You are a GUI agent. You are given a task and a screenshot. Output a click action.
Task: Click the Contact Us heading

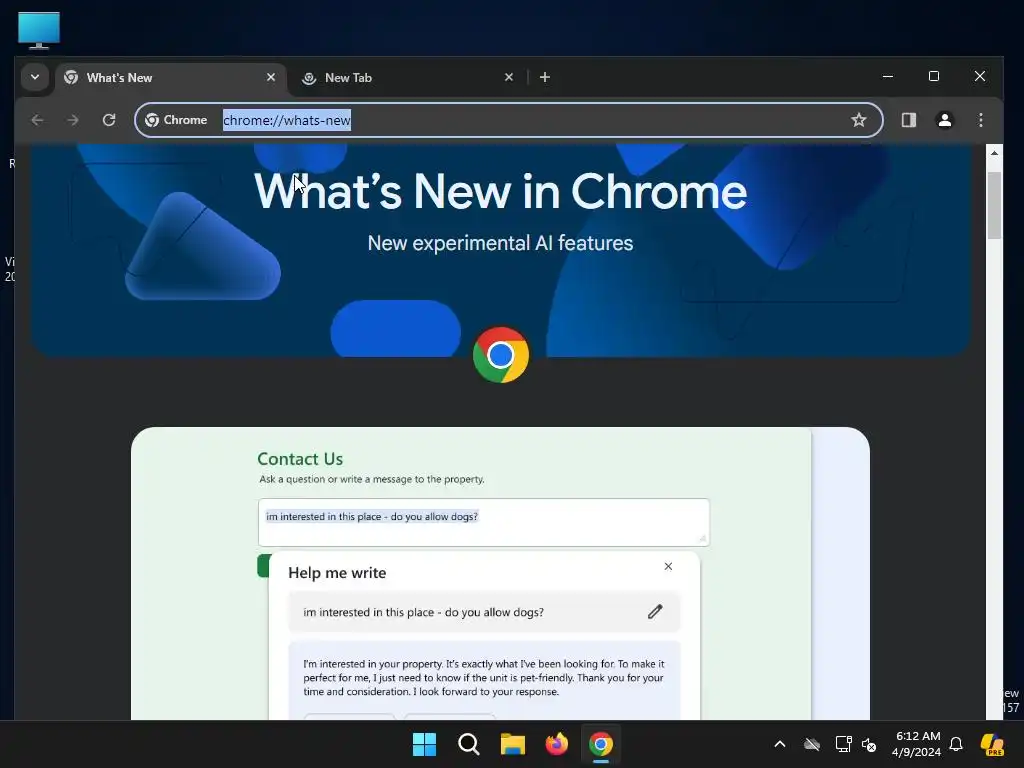click(300, 458)
